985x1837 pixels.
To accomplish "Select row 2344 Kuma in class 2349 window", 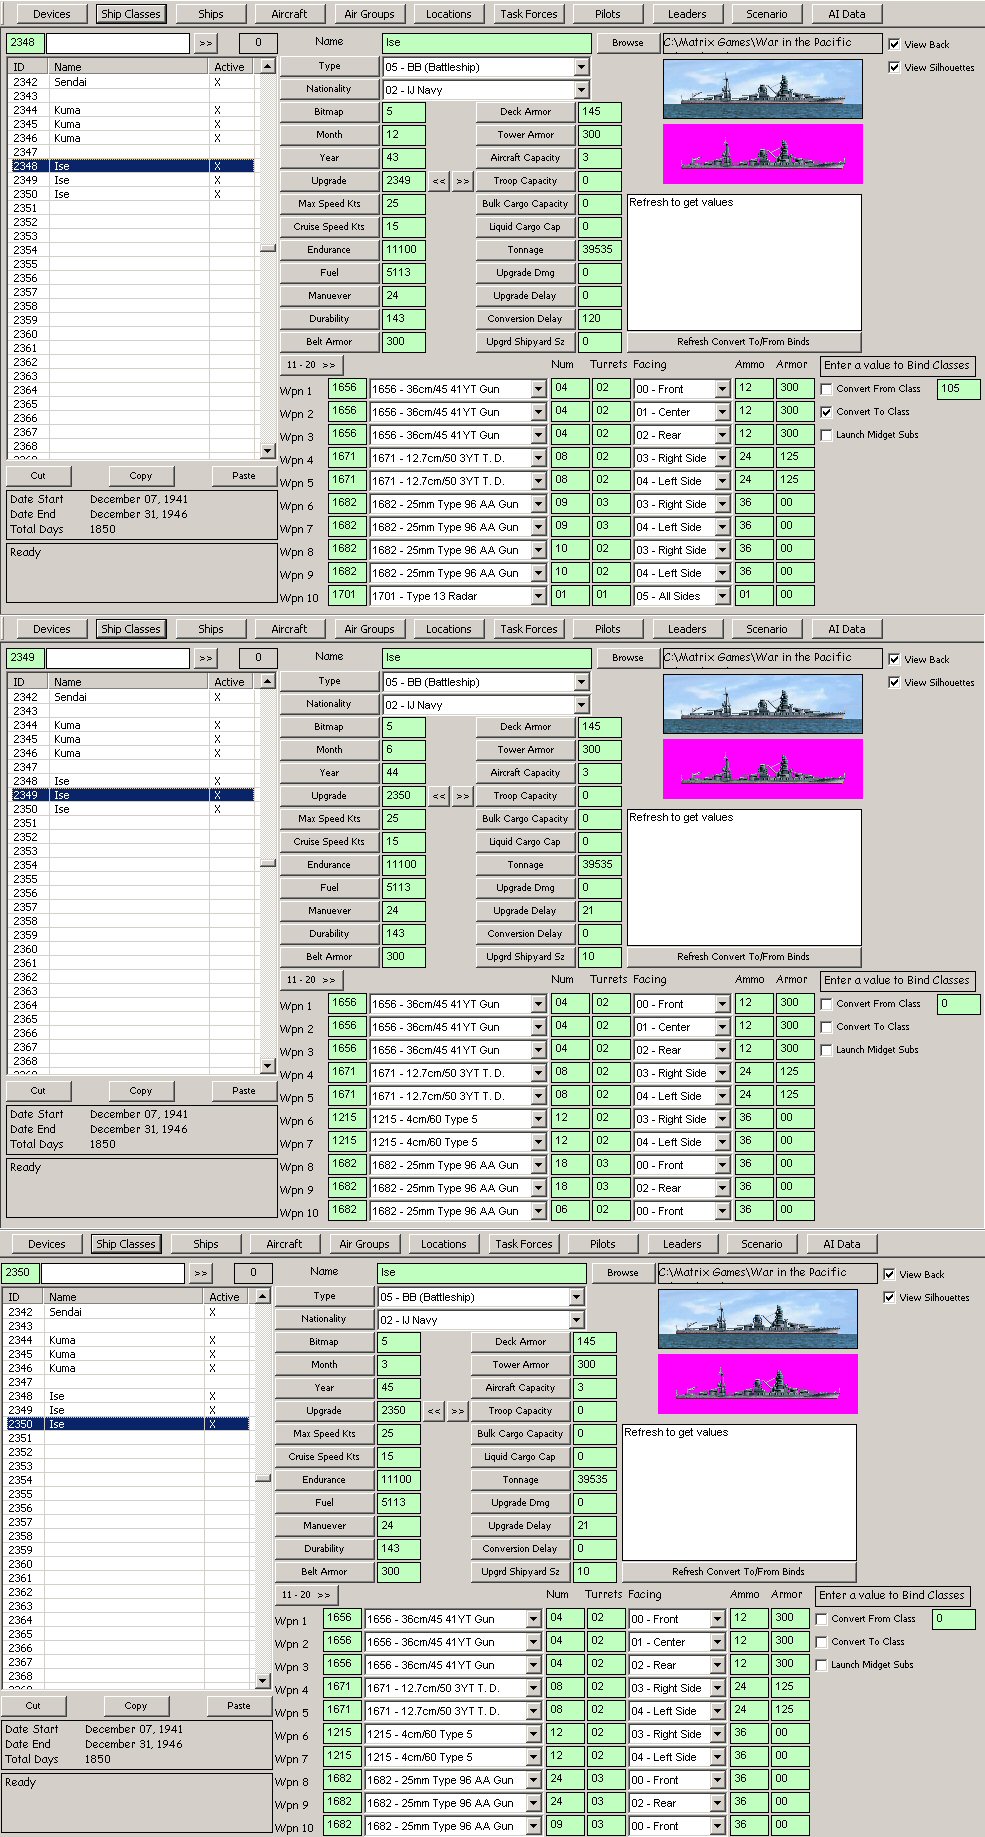I will click(130, 725).
